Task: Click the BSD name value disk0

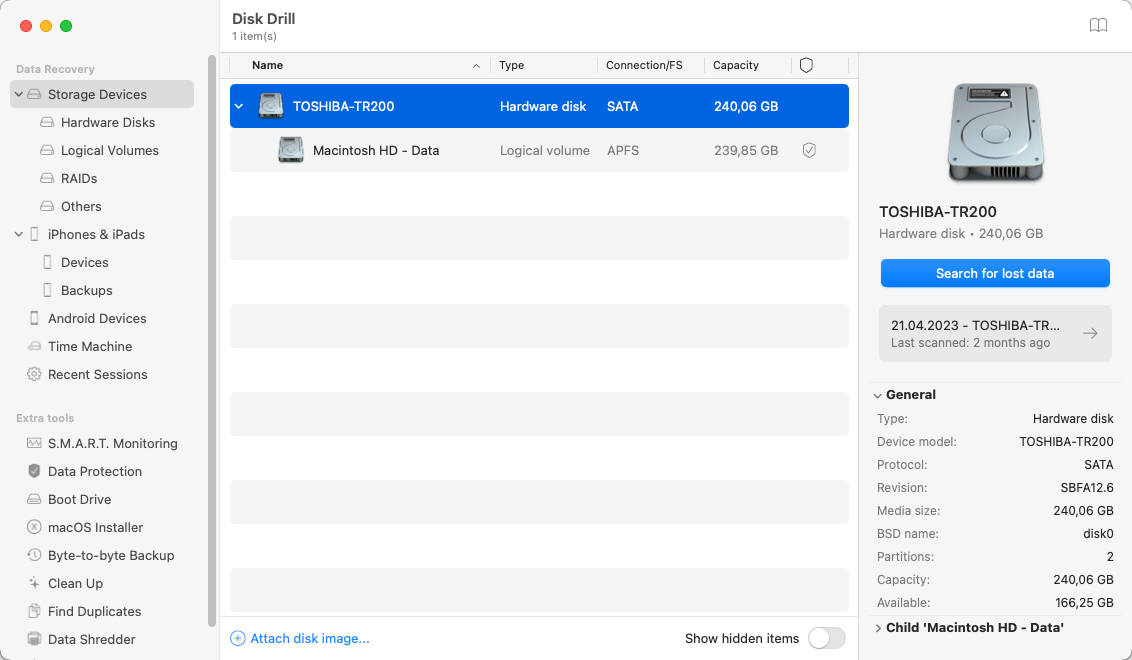Action: (1098, 534)
